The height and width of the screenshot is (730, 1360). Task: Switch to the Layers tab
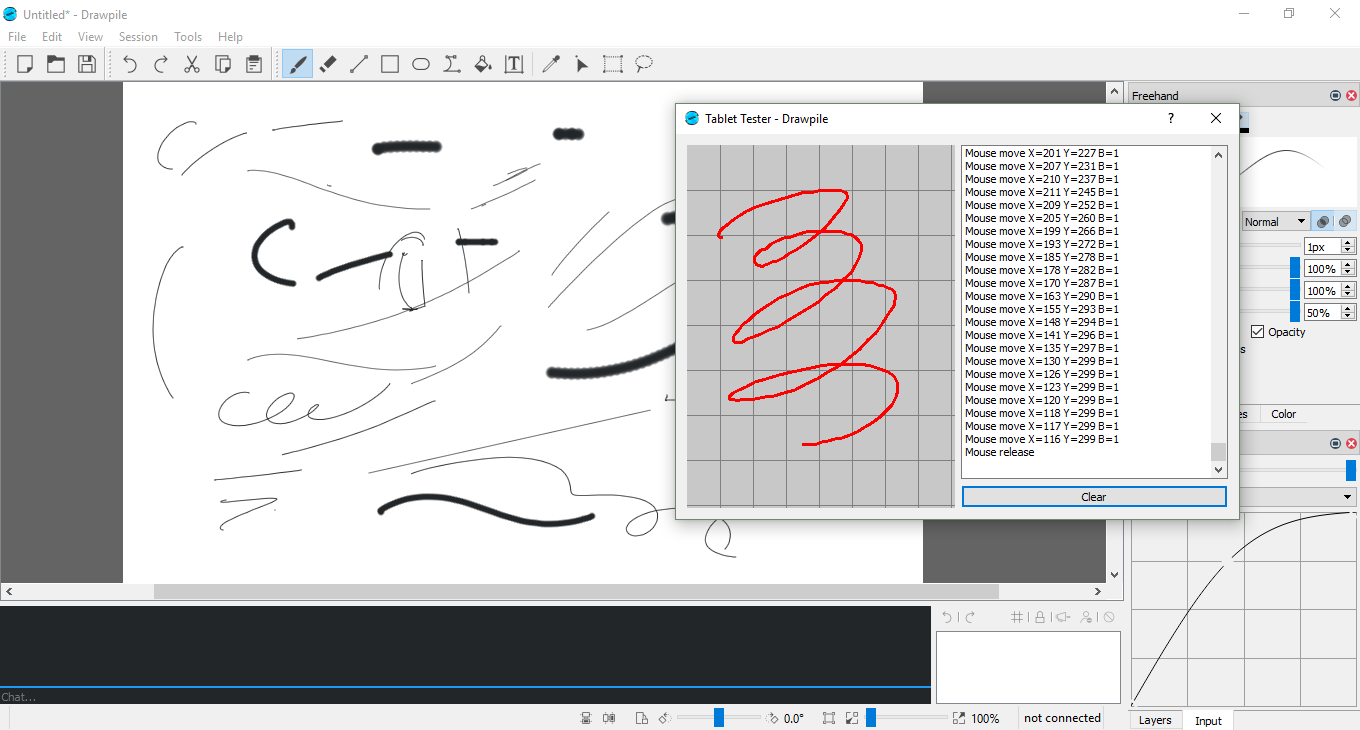1155,720
